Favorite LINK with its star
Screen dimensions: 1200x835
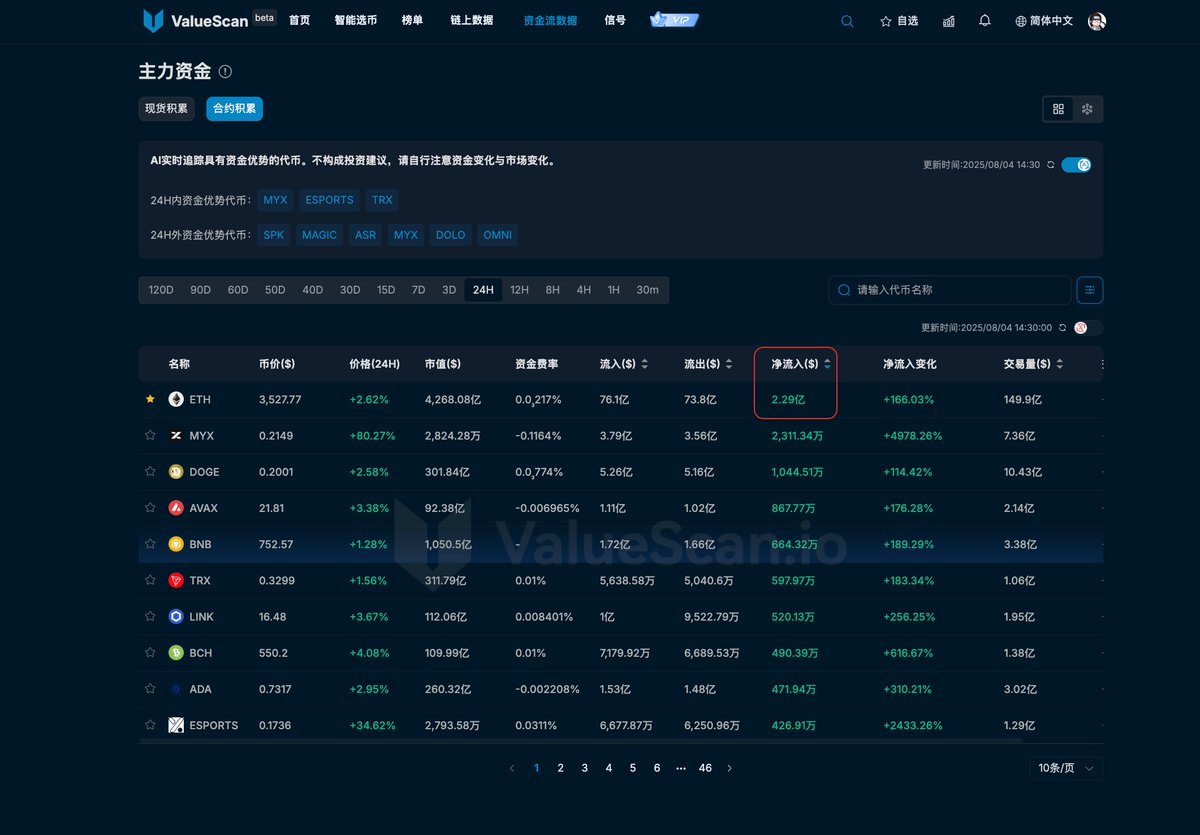tap(150, 616)
